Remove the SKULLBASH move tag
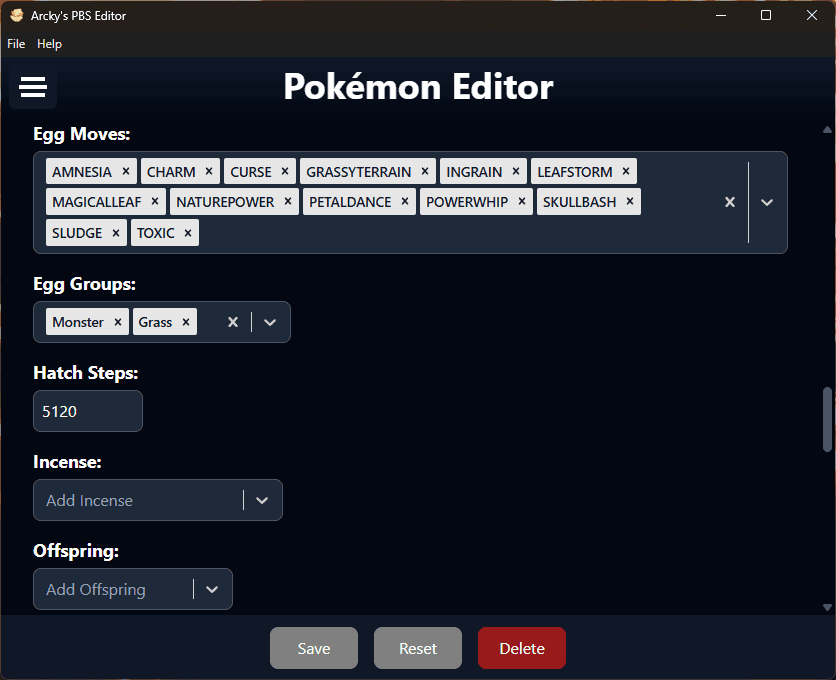This screenshot has height=680, width=836. (630, 202)
